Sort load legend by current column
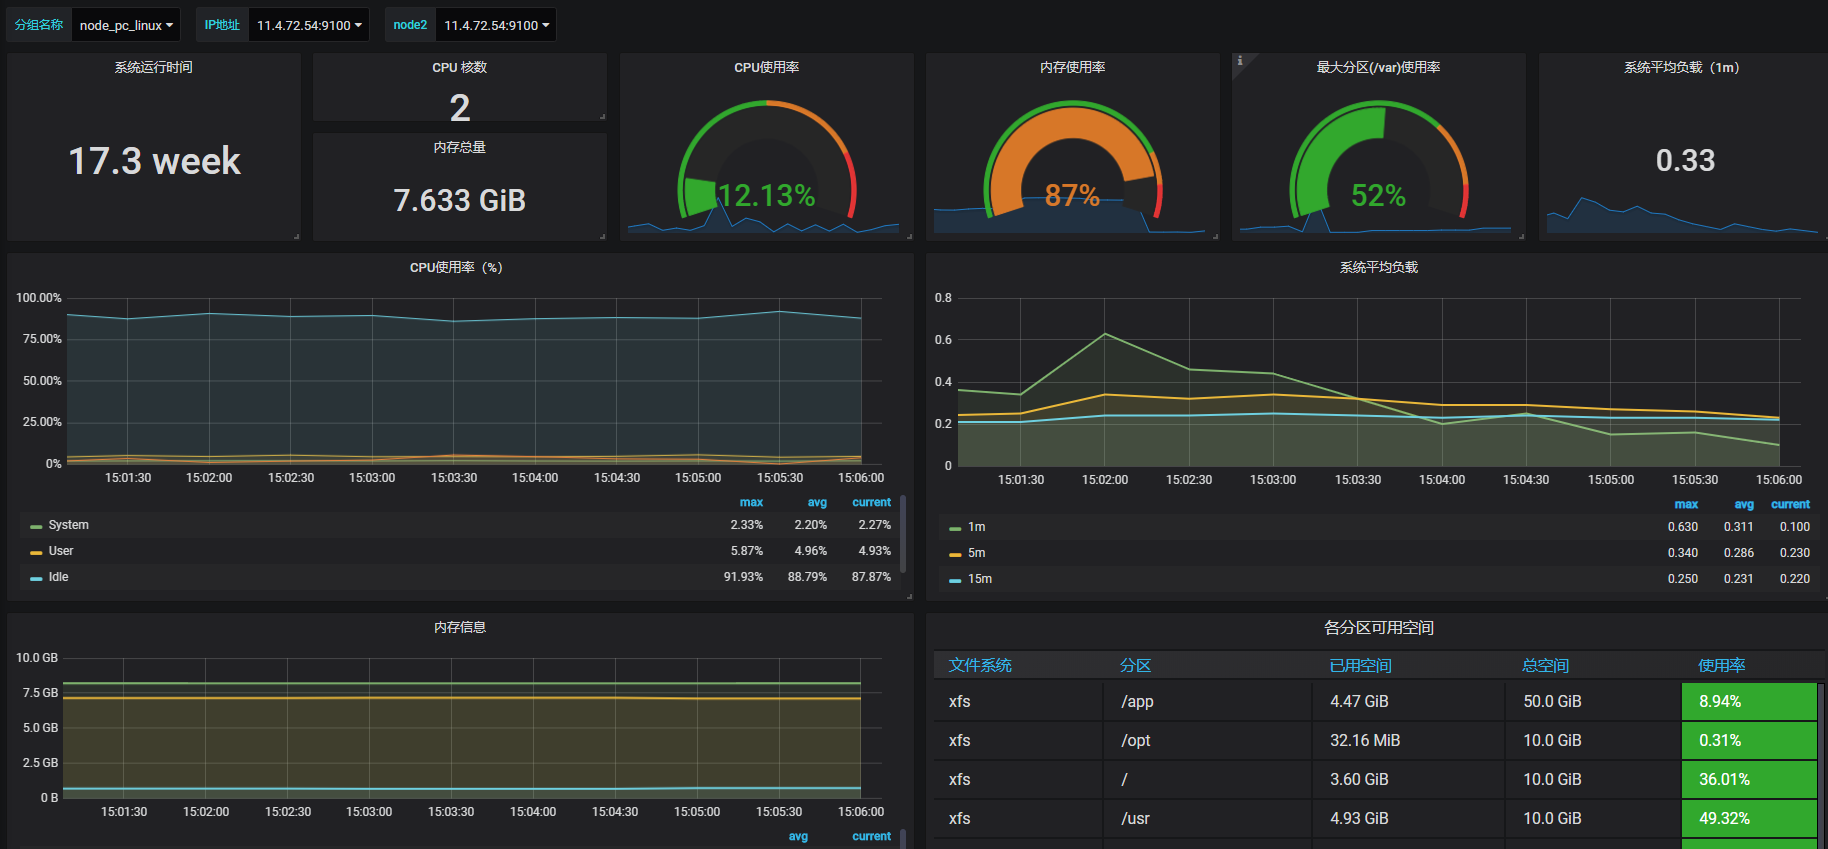1828x849 pixels. click(1790, 504)
